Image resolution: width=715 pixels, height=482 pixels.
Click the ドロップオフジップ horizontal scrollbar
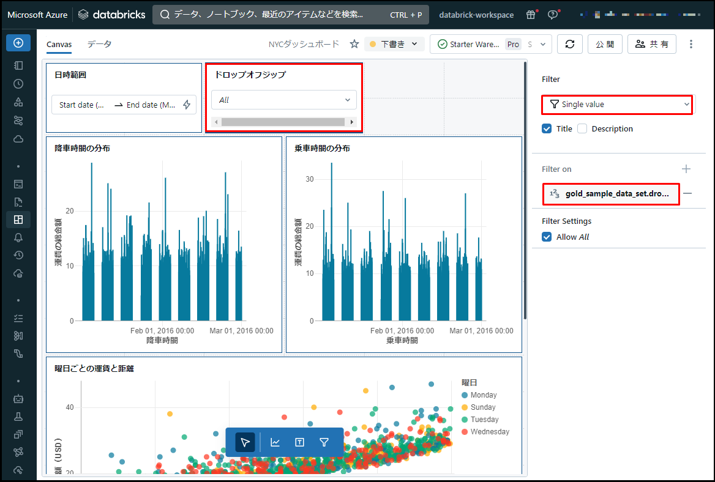click(x=284, y=122)
